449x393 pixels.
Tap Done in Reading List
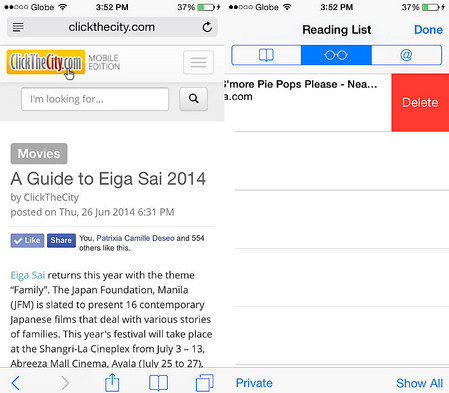pyautogui.click(x=428, y=30)
